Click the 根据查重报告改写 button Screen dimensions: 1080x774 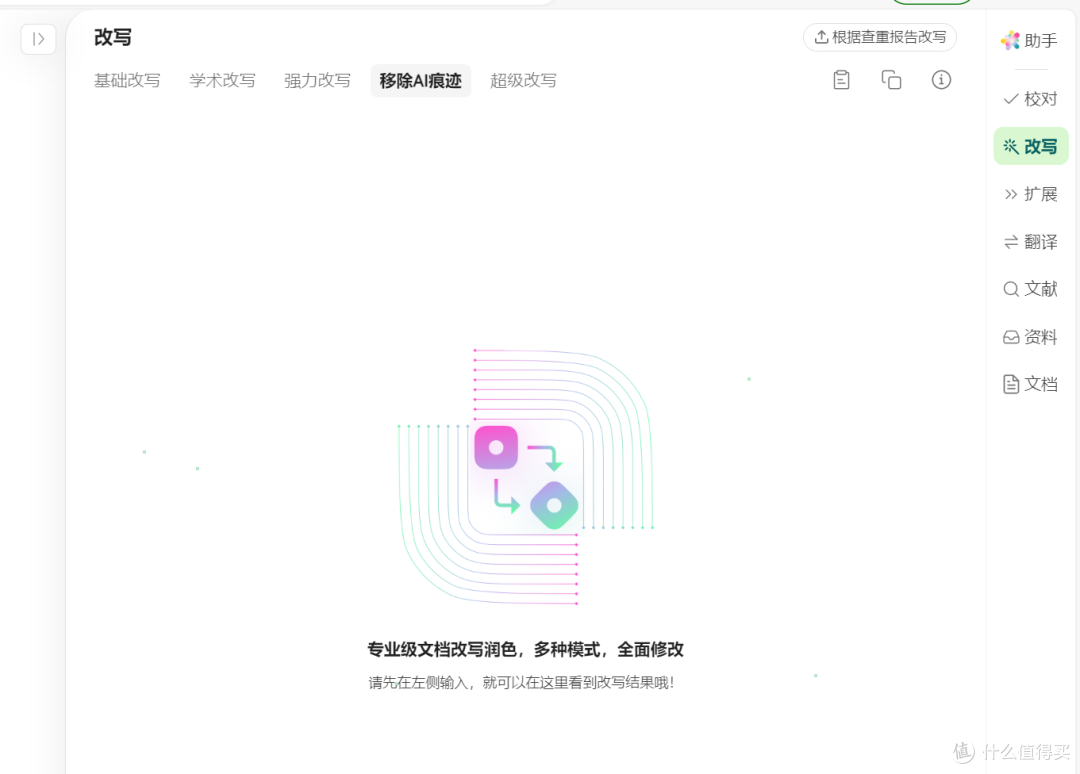879,37
